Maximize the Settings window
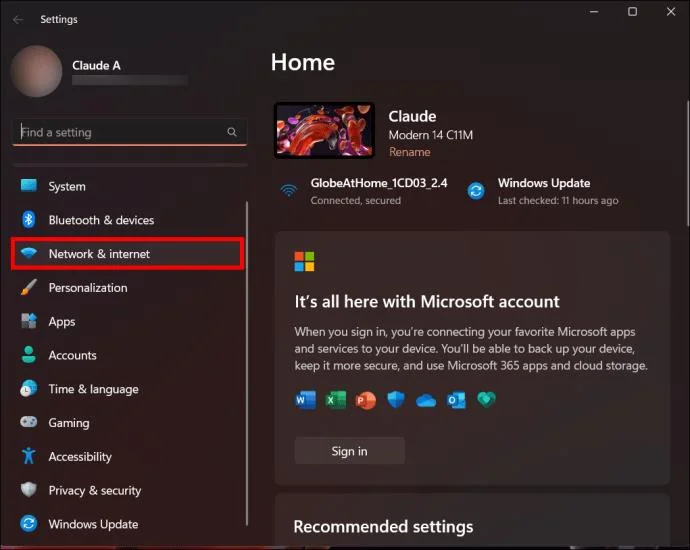 632,11
